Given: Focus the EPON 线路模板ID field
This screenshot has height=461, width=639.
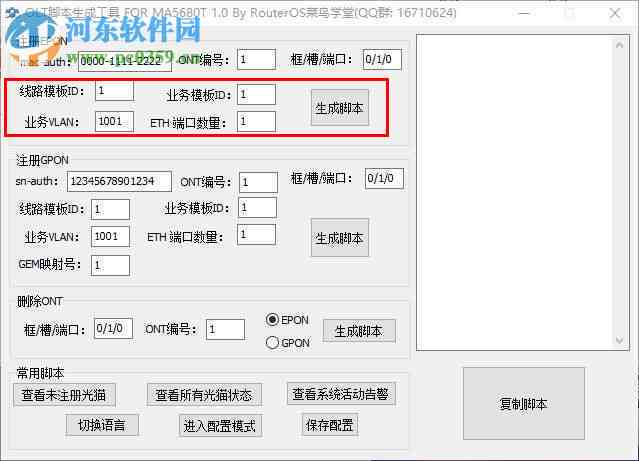Looking at the screenshot, I should pos(115,90).
